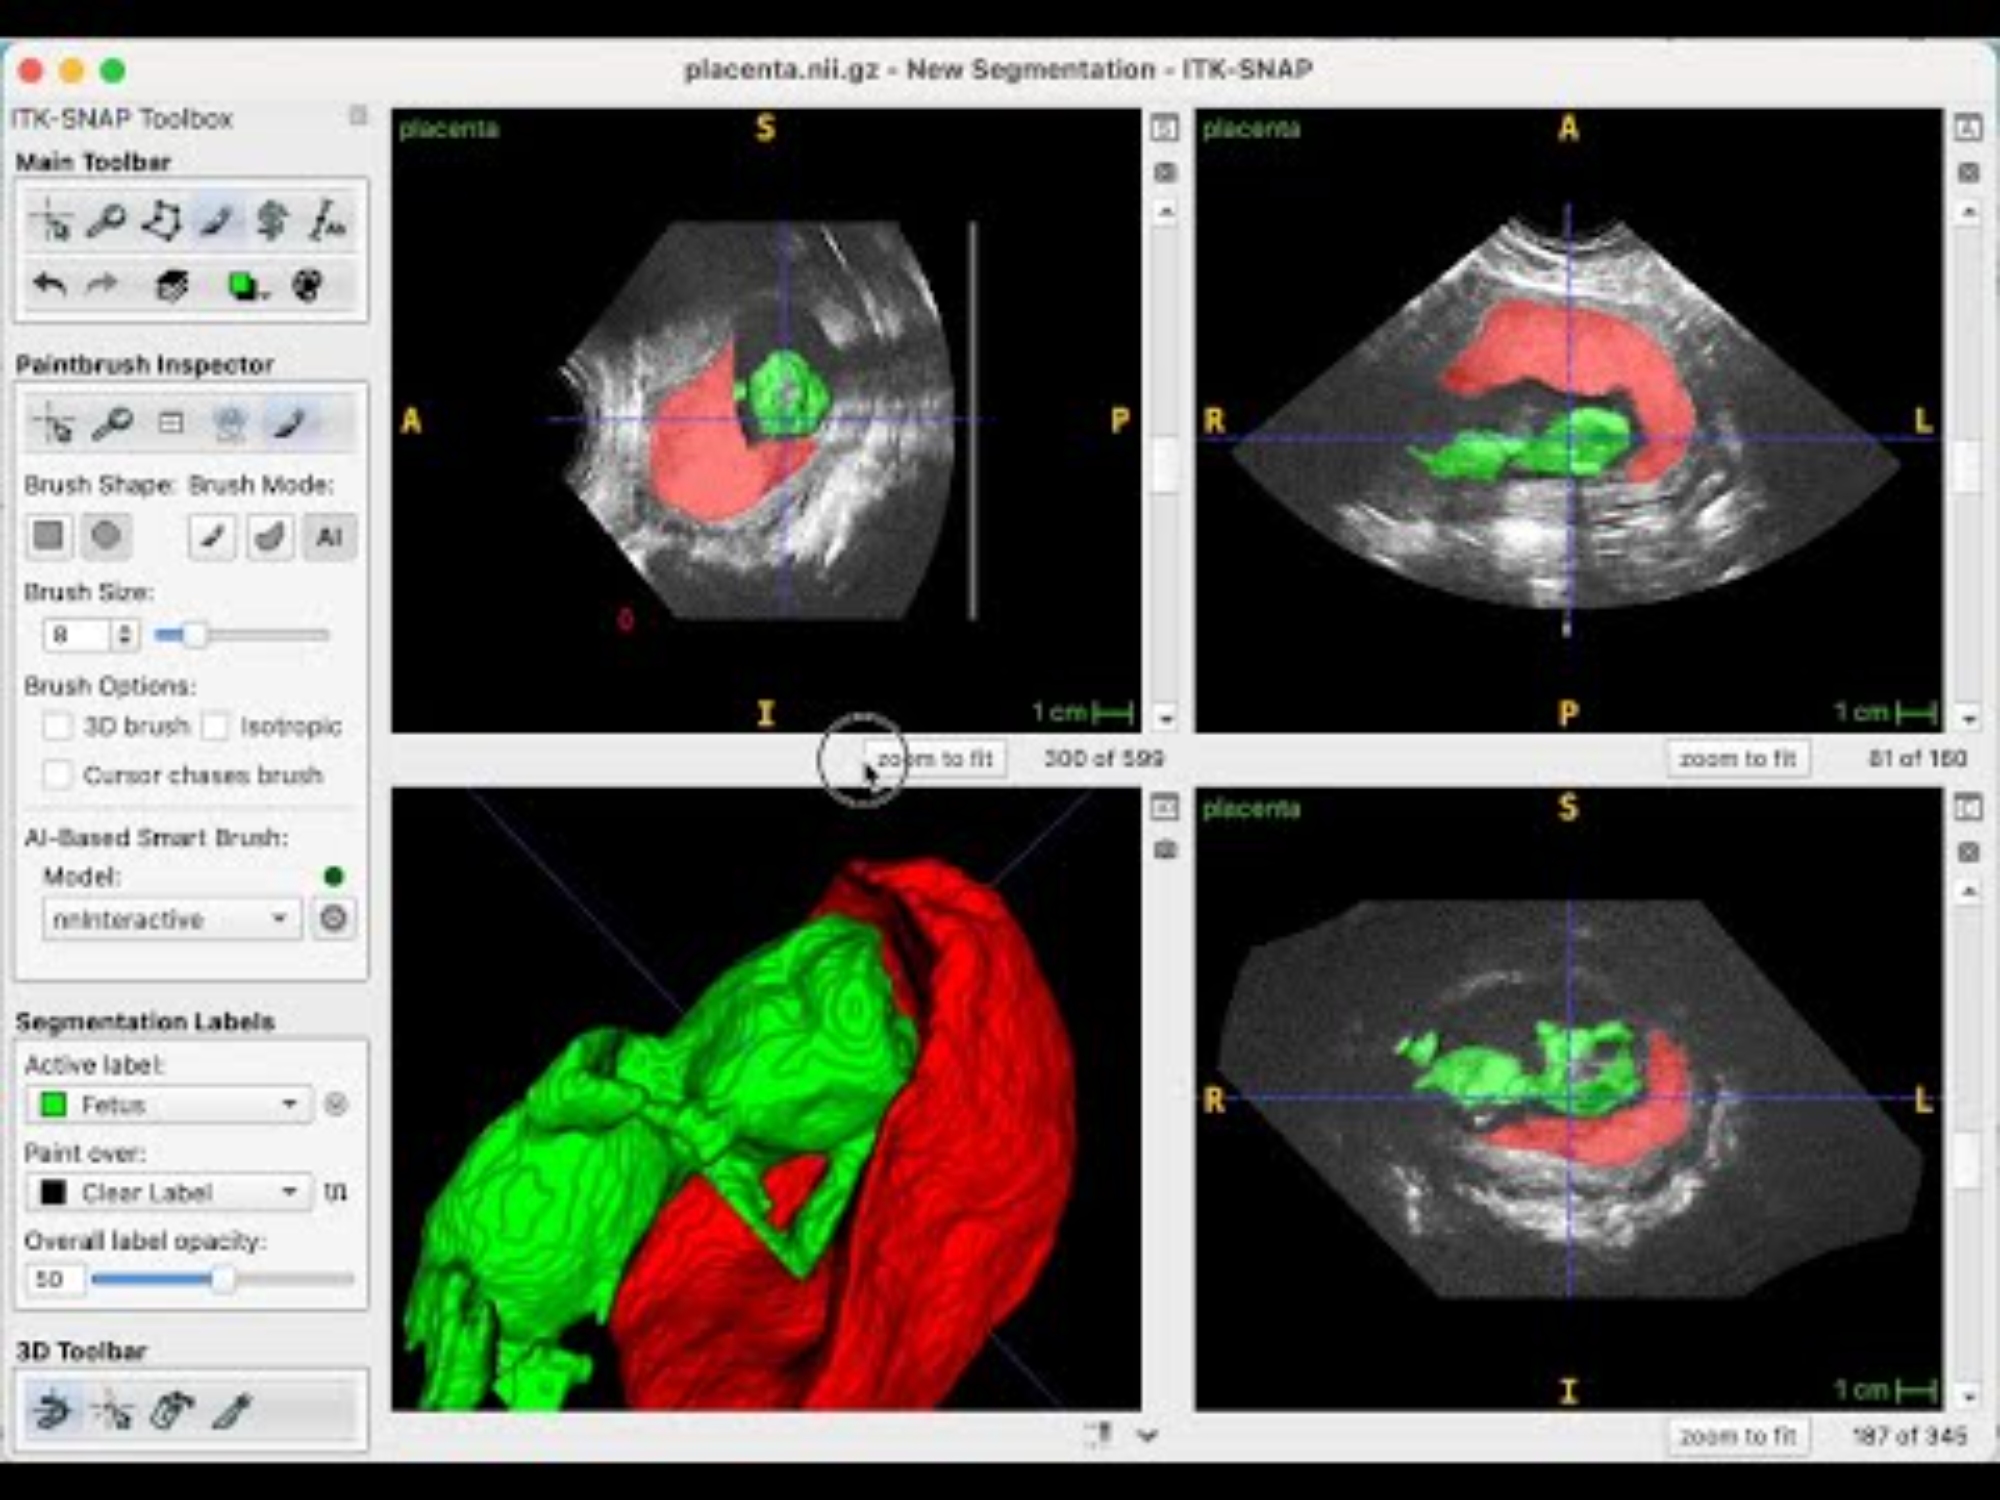Take a snapshot of the sagittal view
This screenshot has height=1500, width=2000.
tap(1165, 173)
